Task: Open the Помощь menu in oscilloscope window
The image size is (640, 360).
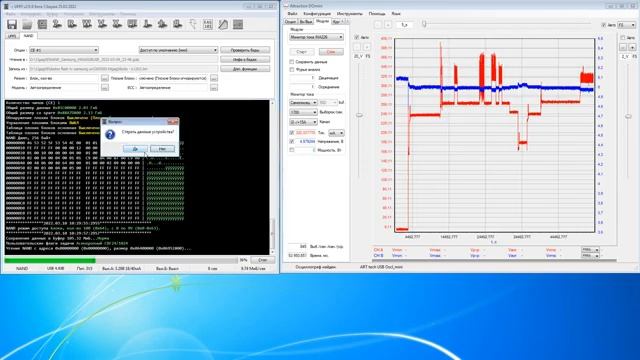Action: (377, 13)
